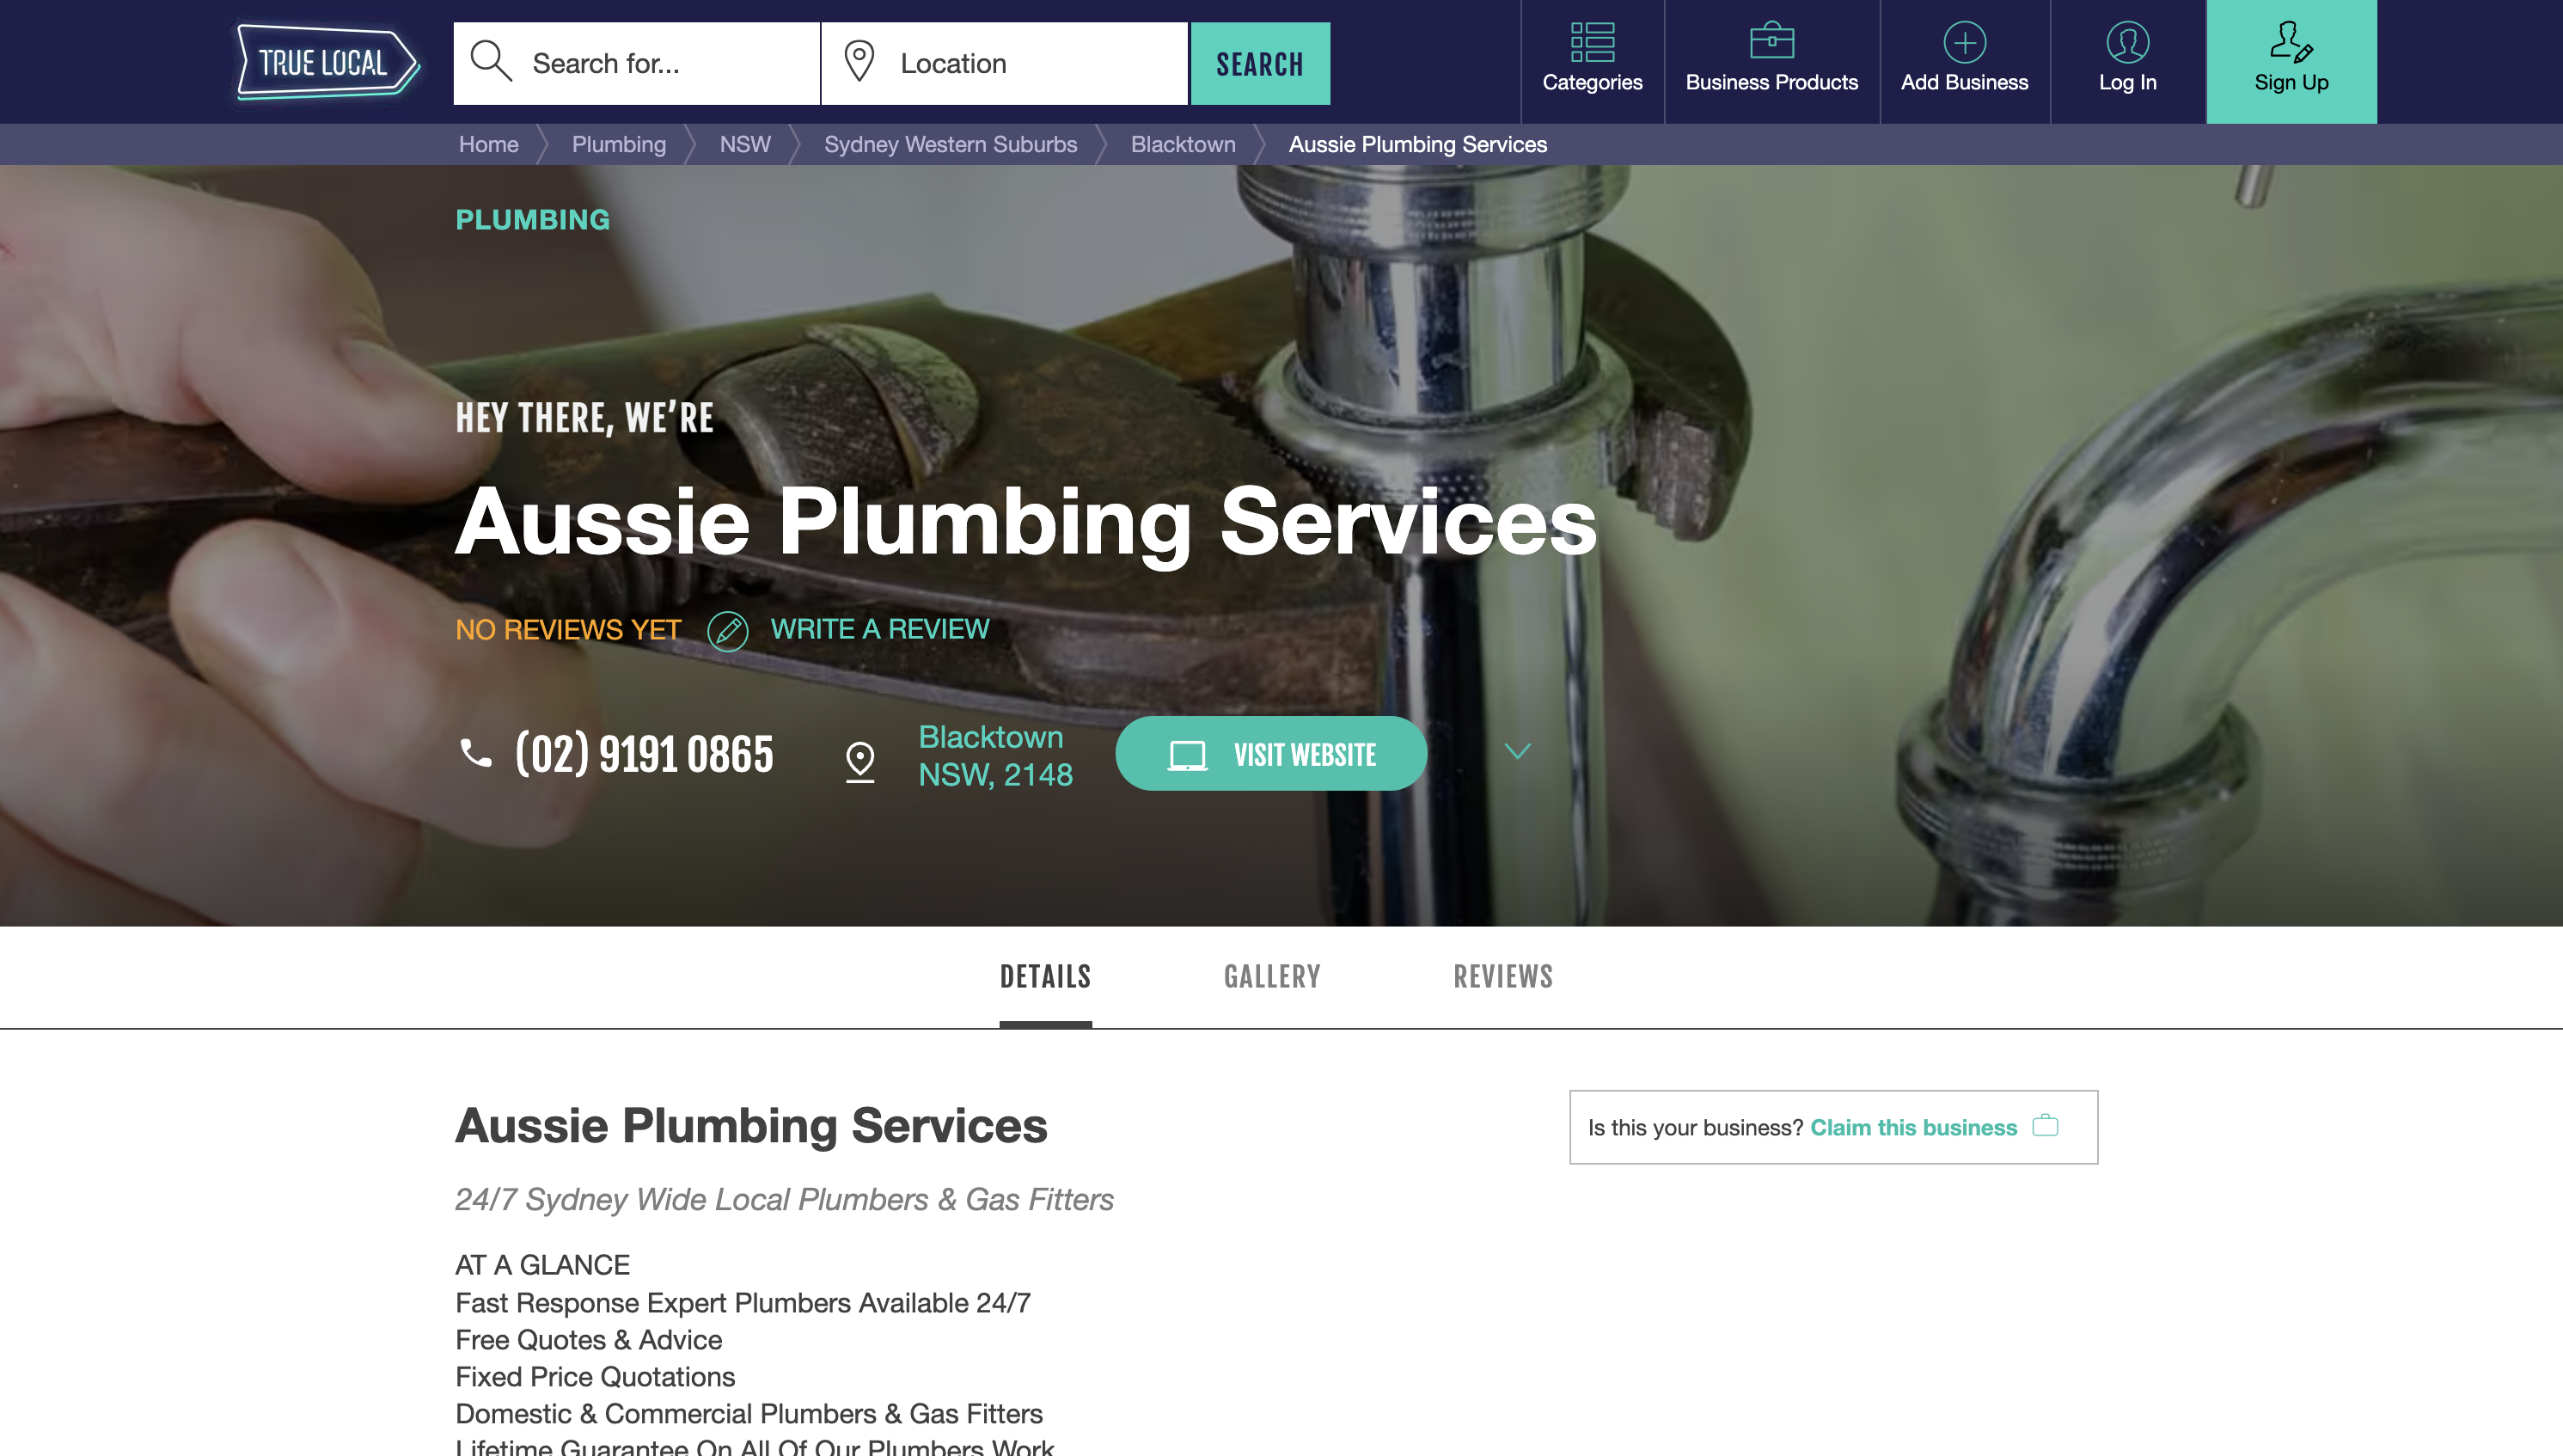Click the Search button
This screenshot has height=1456, width=2563.
(1260, 63)
